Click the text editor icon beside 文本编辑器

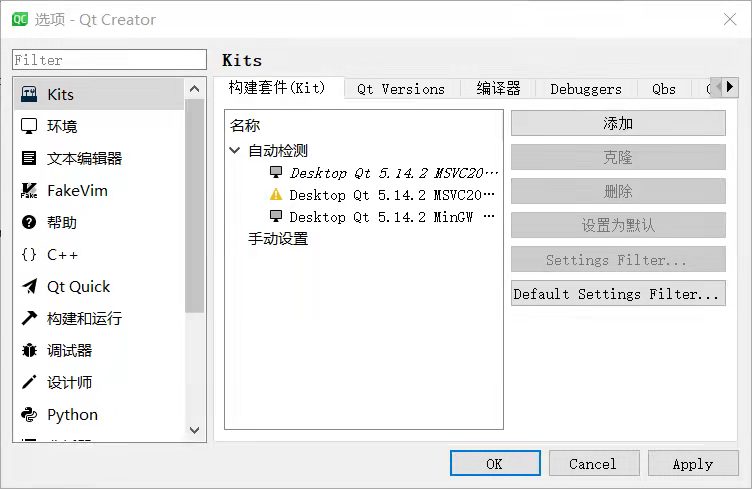pyautogui.click(x=29, y=158)
